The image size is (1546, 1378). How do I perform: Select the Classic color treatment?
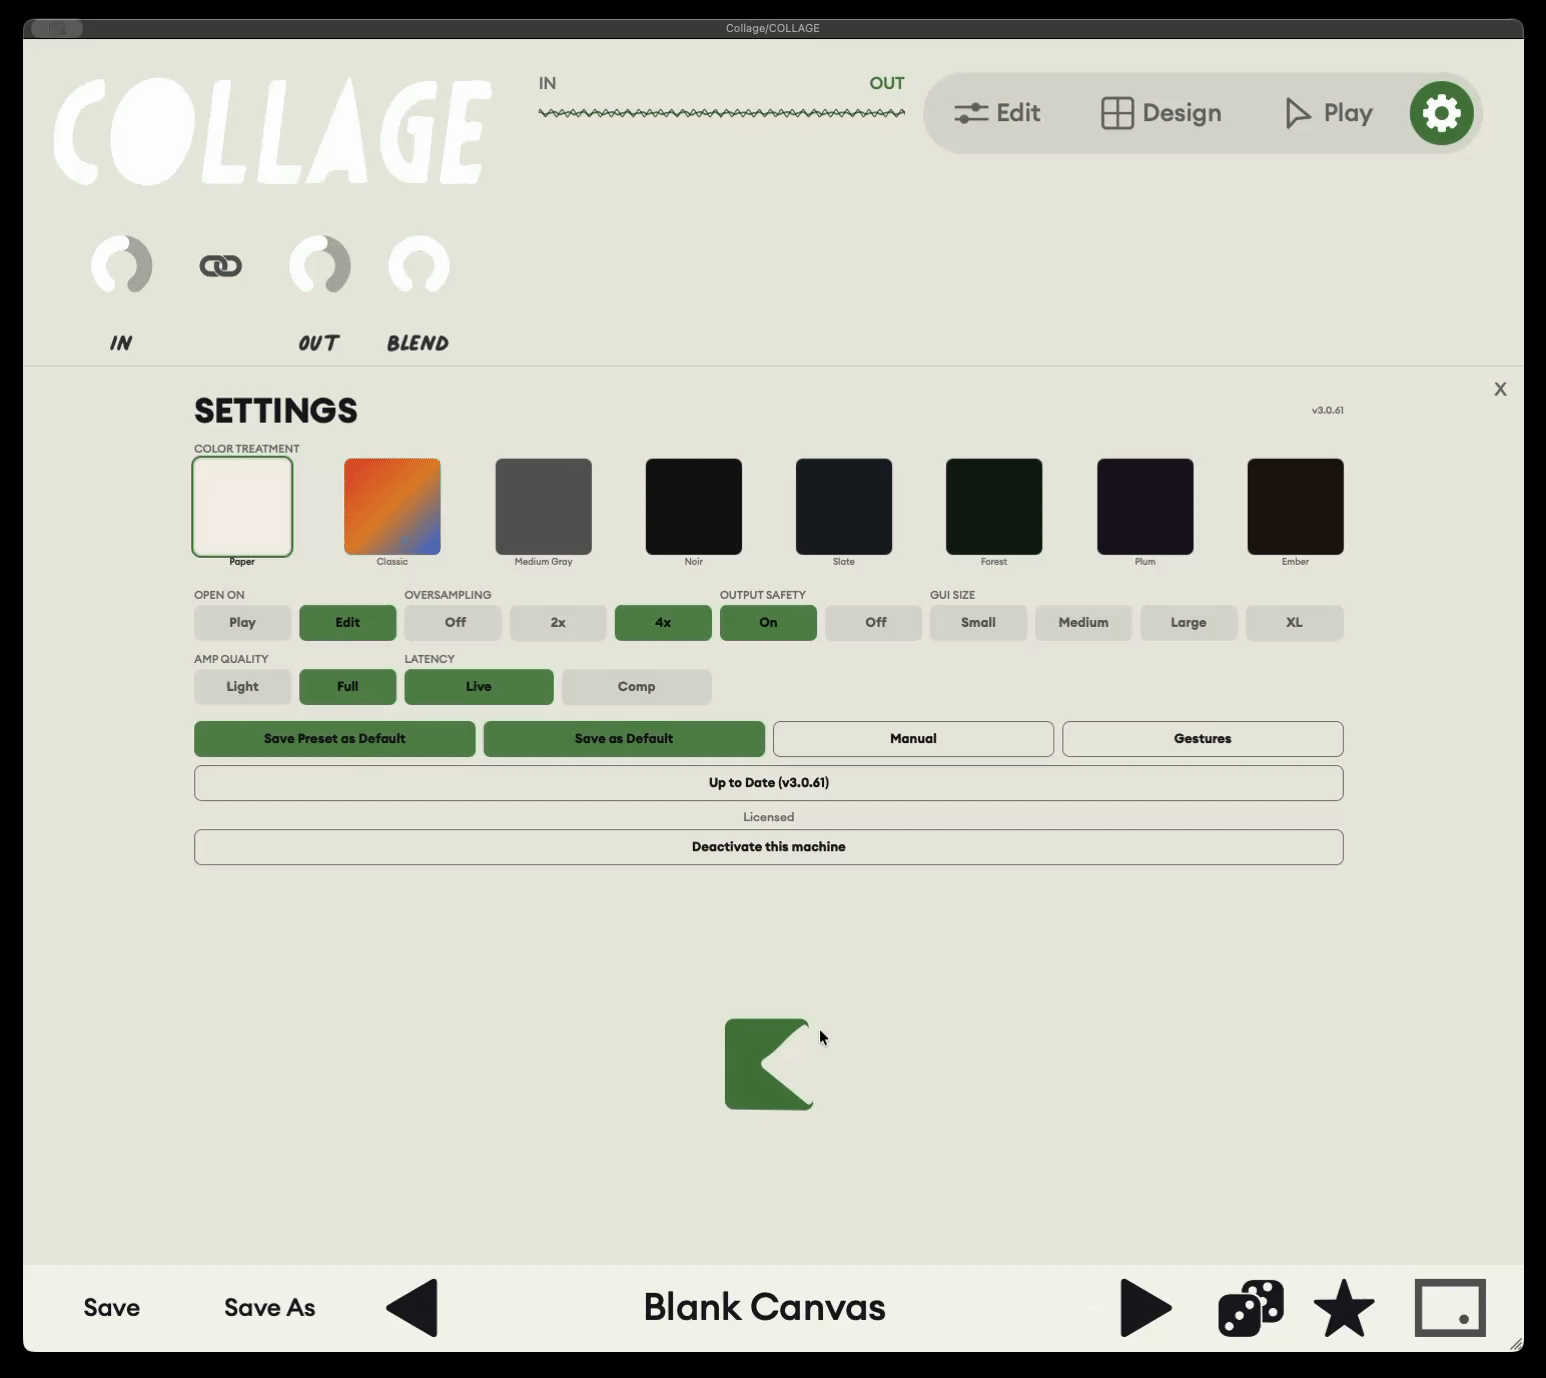[x=392, y=507]
